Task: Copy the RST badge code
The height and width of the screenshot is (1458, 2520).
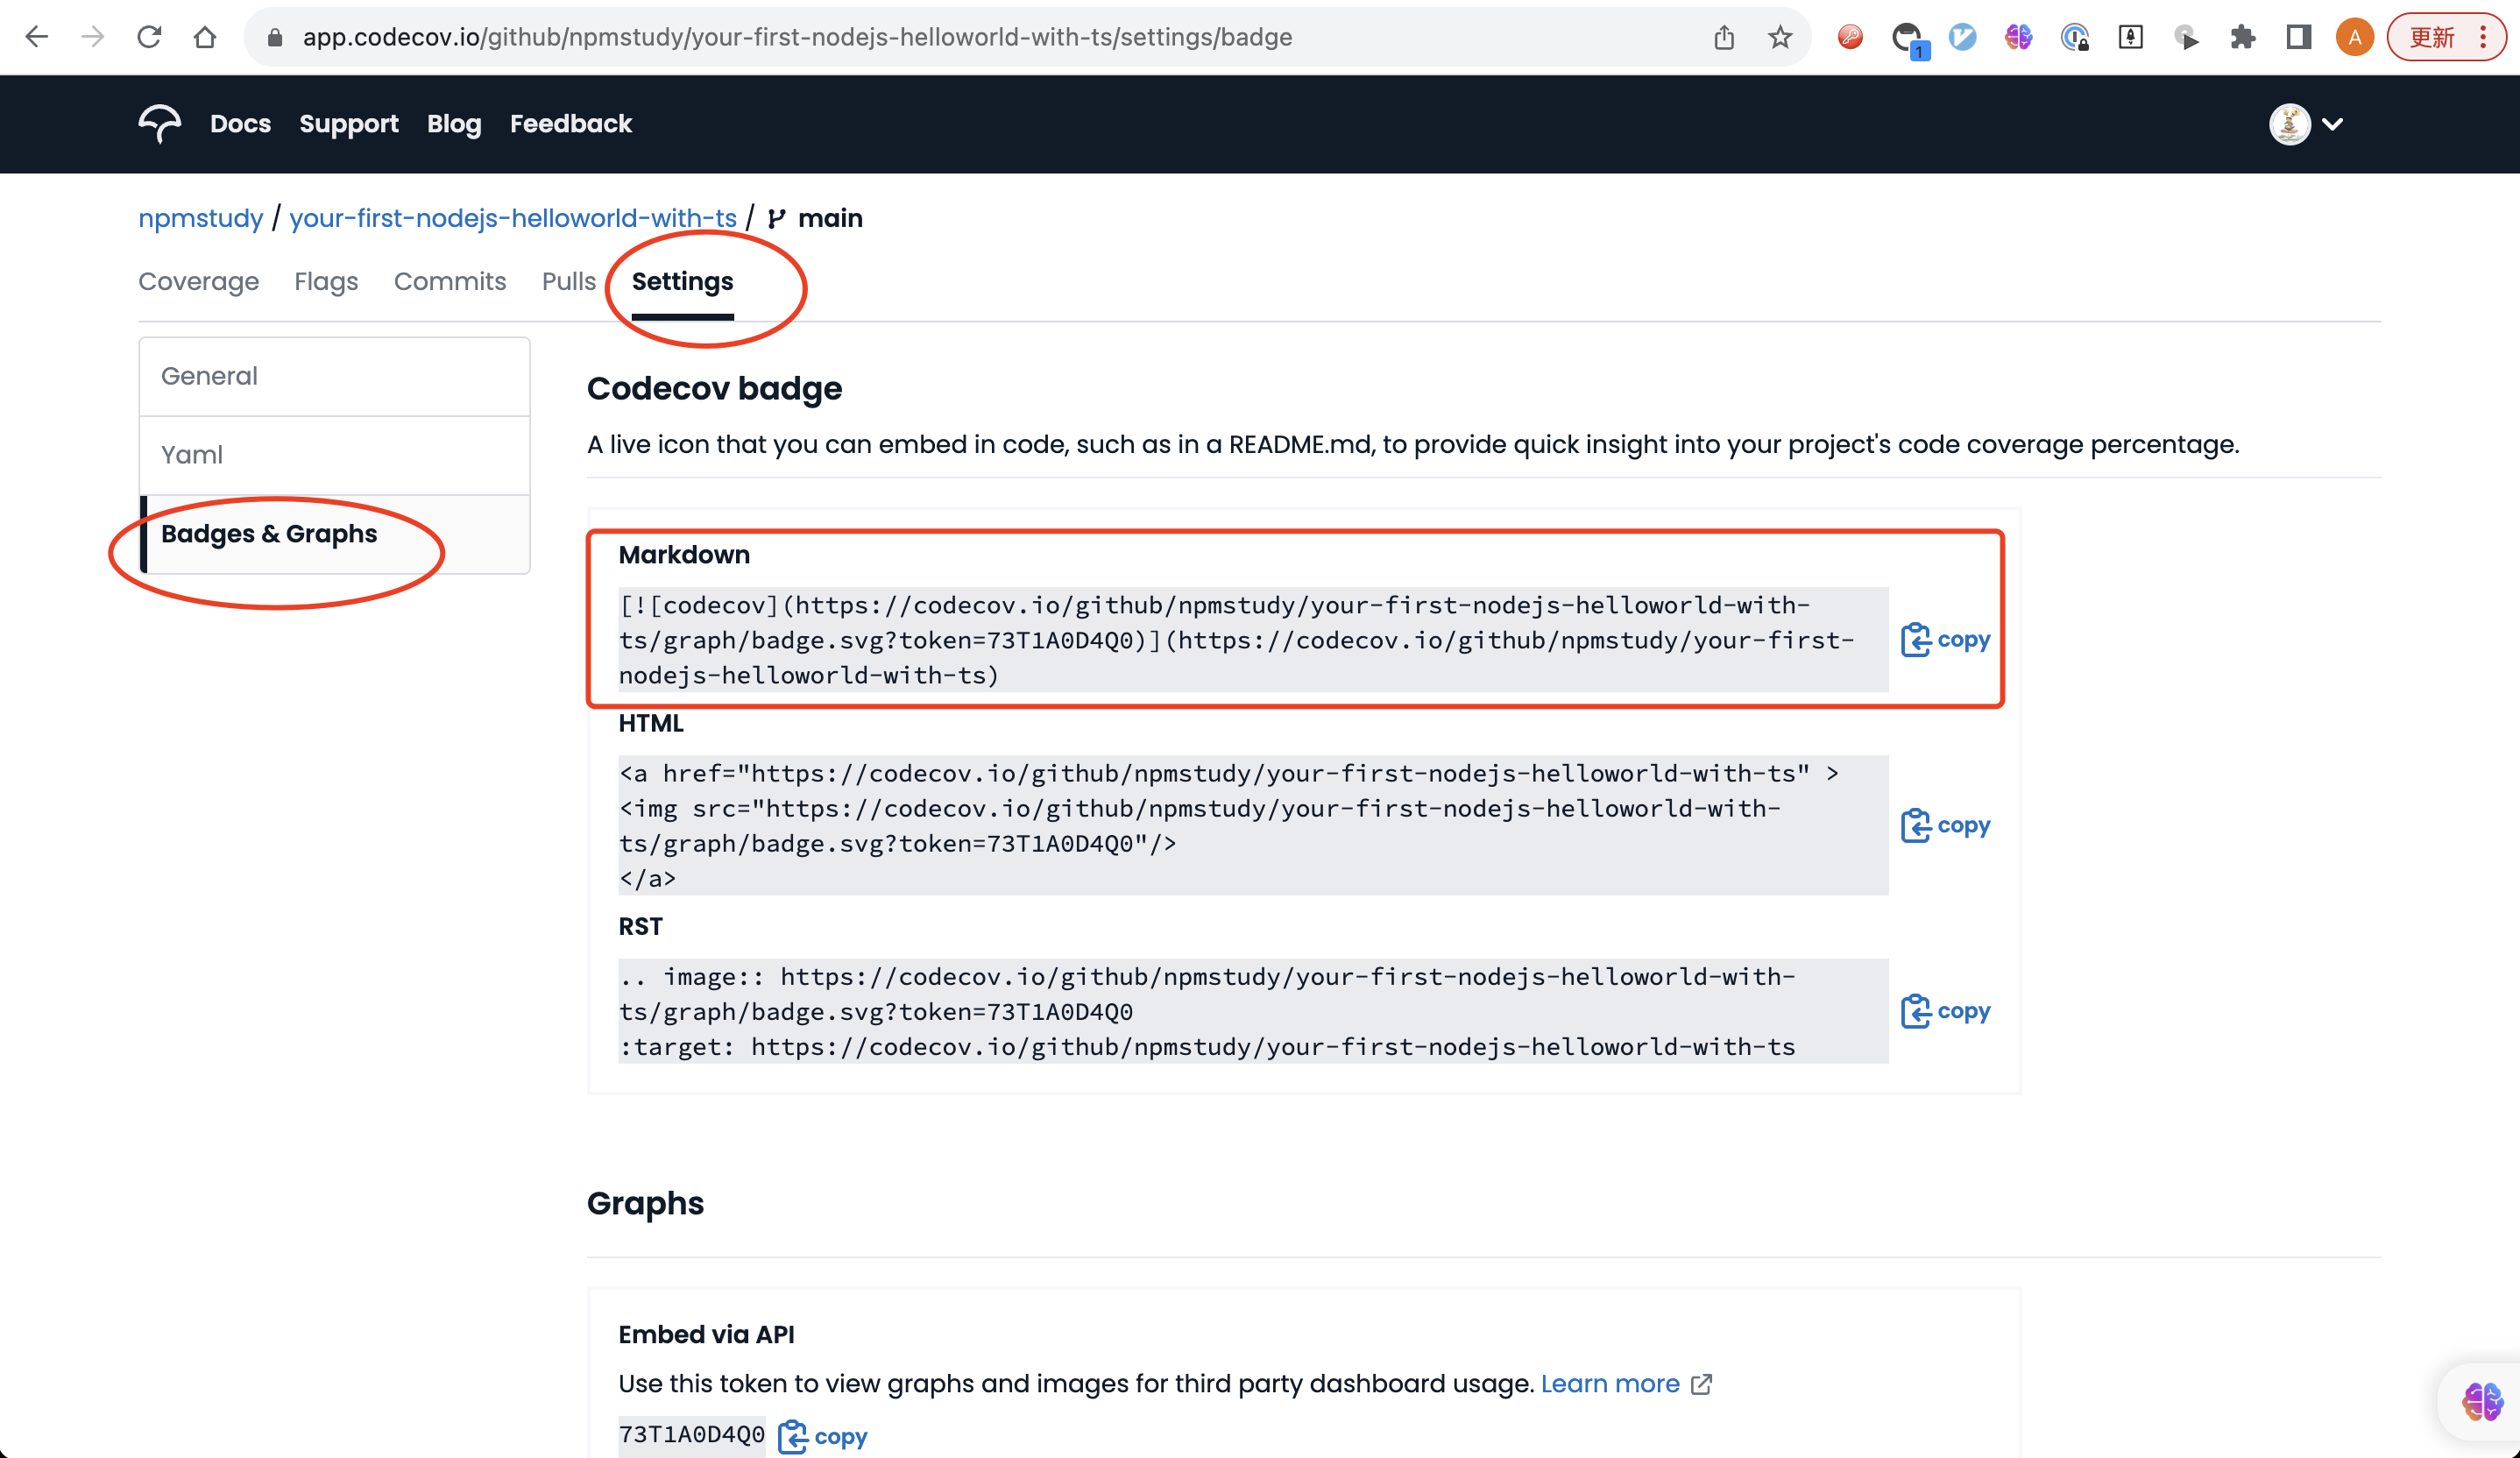Action: 1945,1011
